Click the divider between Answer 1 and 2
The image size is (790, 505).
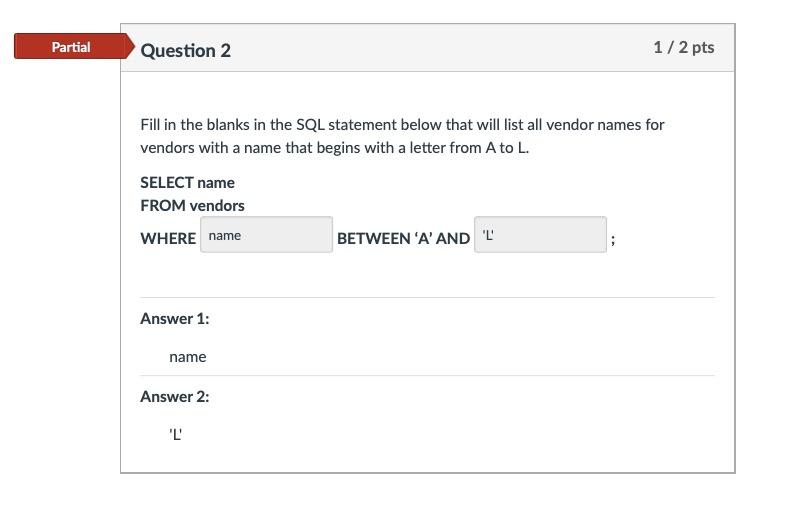tap(427, 375)
